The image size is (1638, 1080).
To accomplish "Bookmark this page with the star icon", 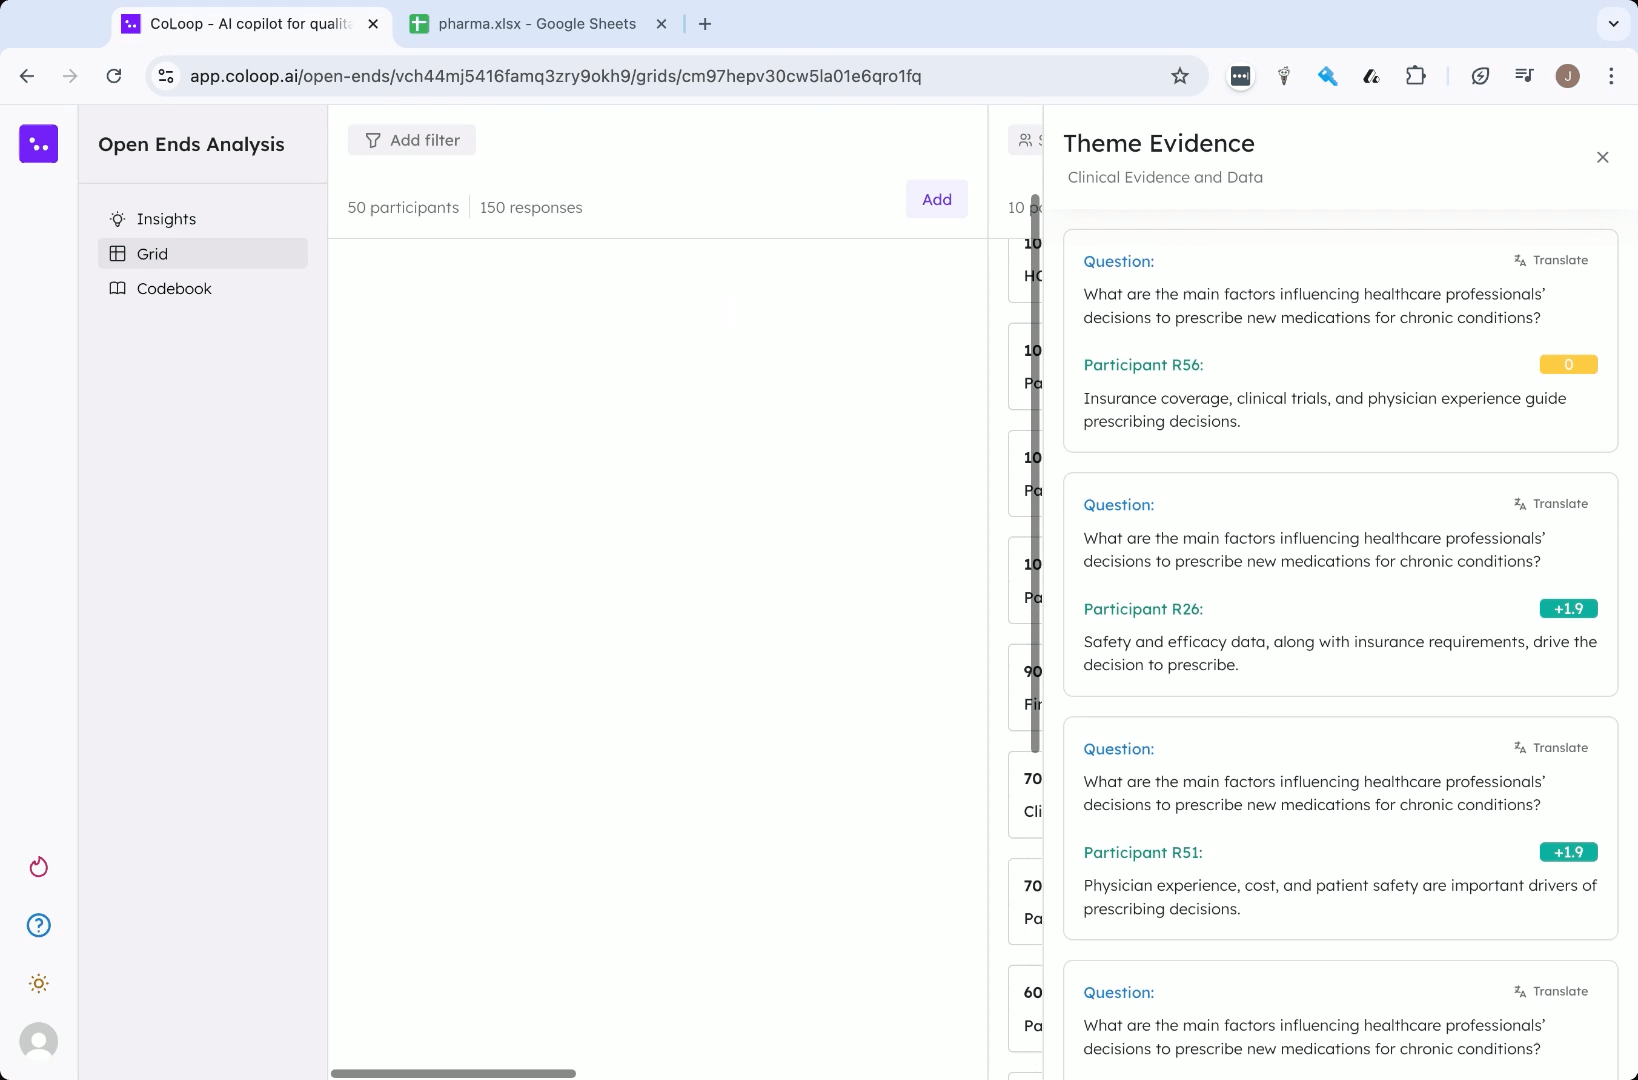I will (x=1180, y=76).
